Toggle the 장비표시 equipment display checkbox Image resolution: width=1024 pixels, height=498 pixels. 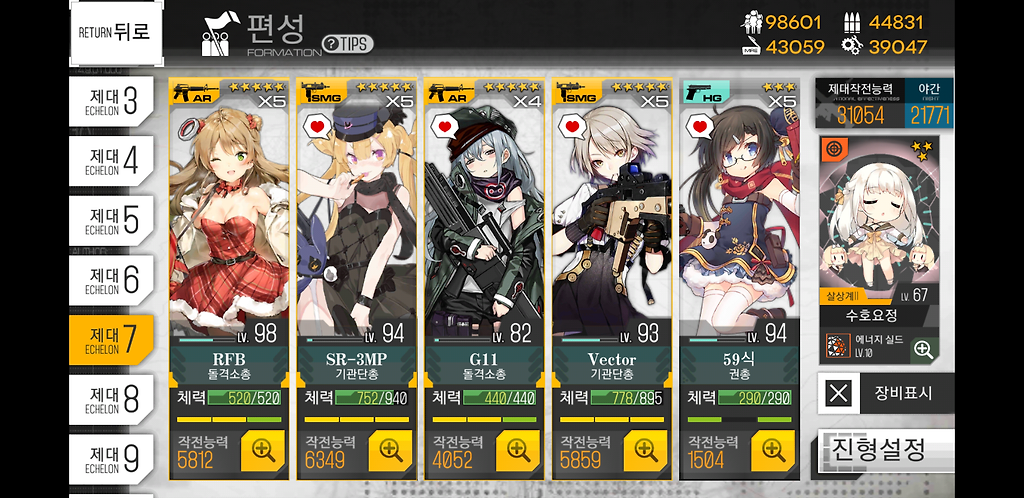pos(839,394)
